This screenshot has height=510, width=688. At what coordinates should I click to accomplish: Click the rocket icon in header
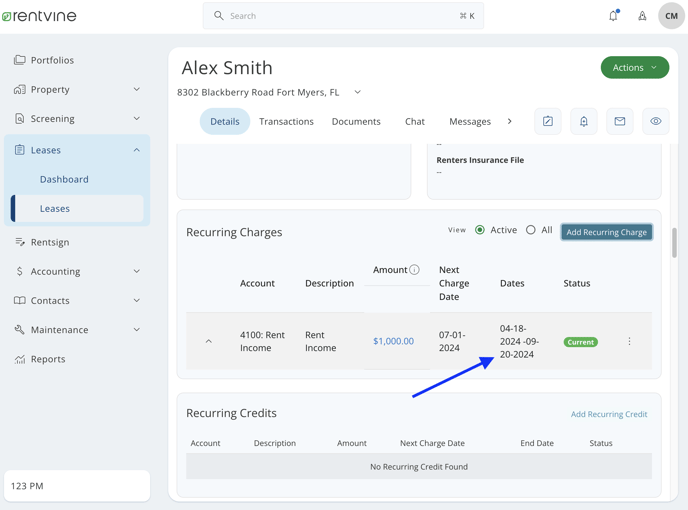[642, 16]
